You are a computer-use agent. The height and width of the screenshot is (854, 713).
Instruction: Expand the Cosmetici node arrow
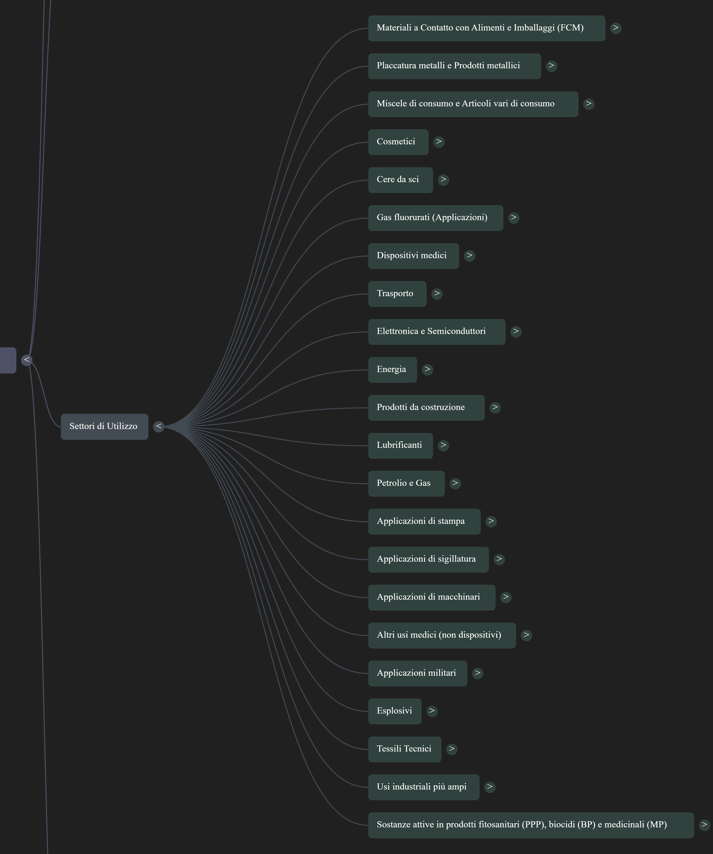(439, 142)
